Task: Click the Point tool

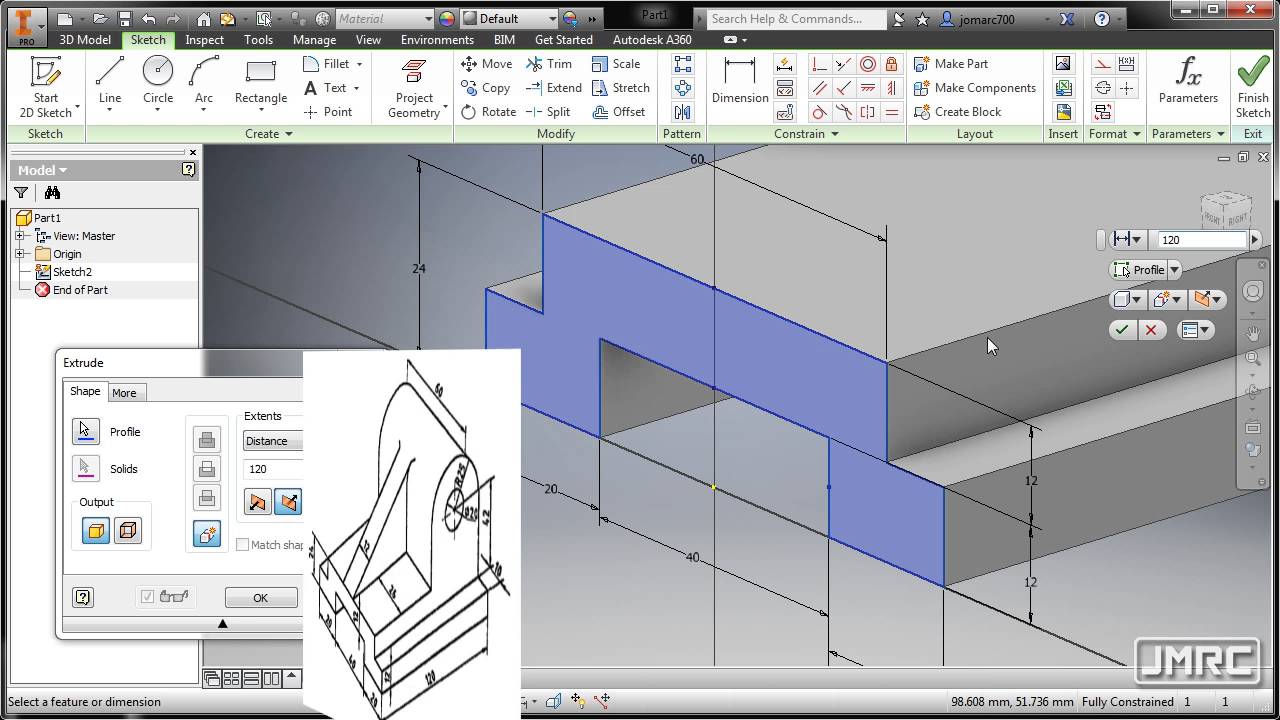Action: coord(328,112)
